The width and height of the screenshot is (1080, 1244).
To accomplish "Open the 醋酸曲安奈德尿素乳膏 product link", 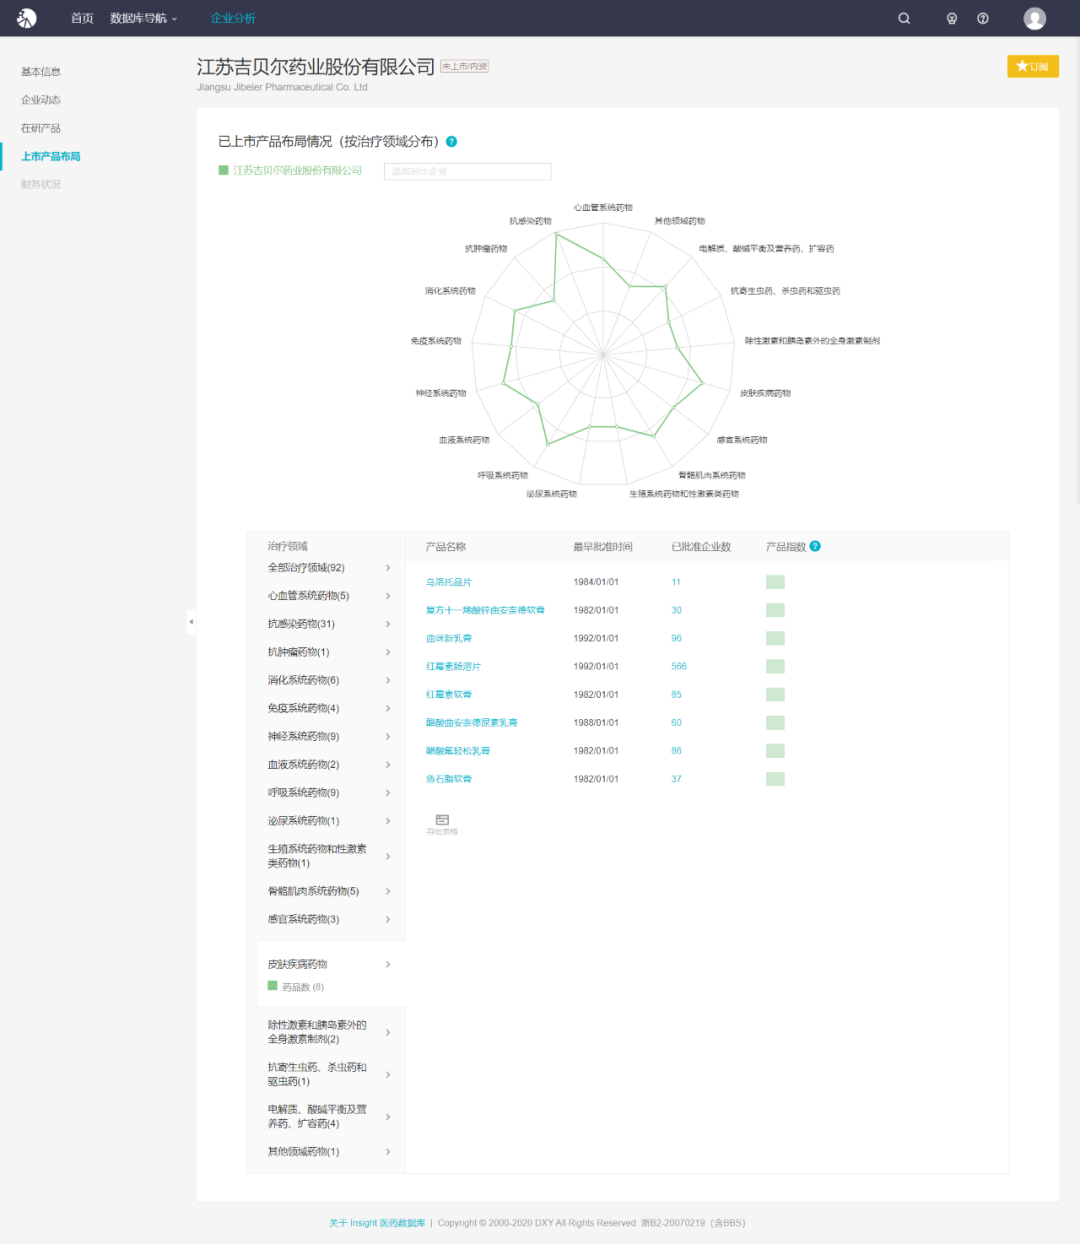I will click(472, 722).
